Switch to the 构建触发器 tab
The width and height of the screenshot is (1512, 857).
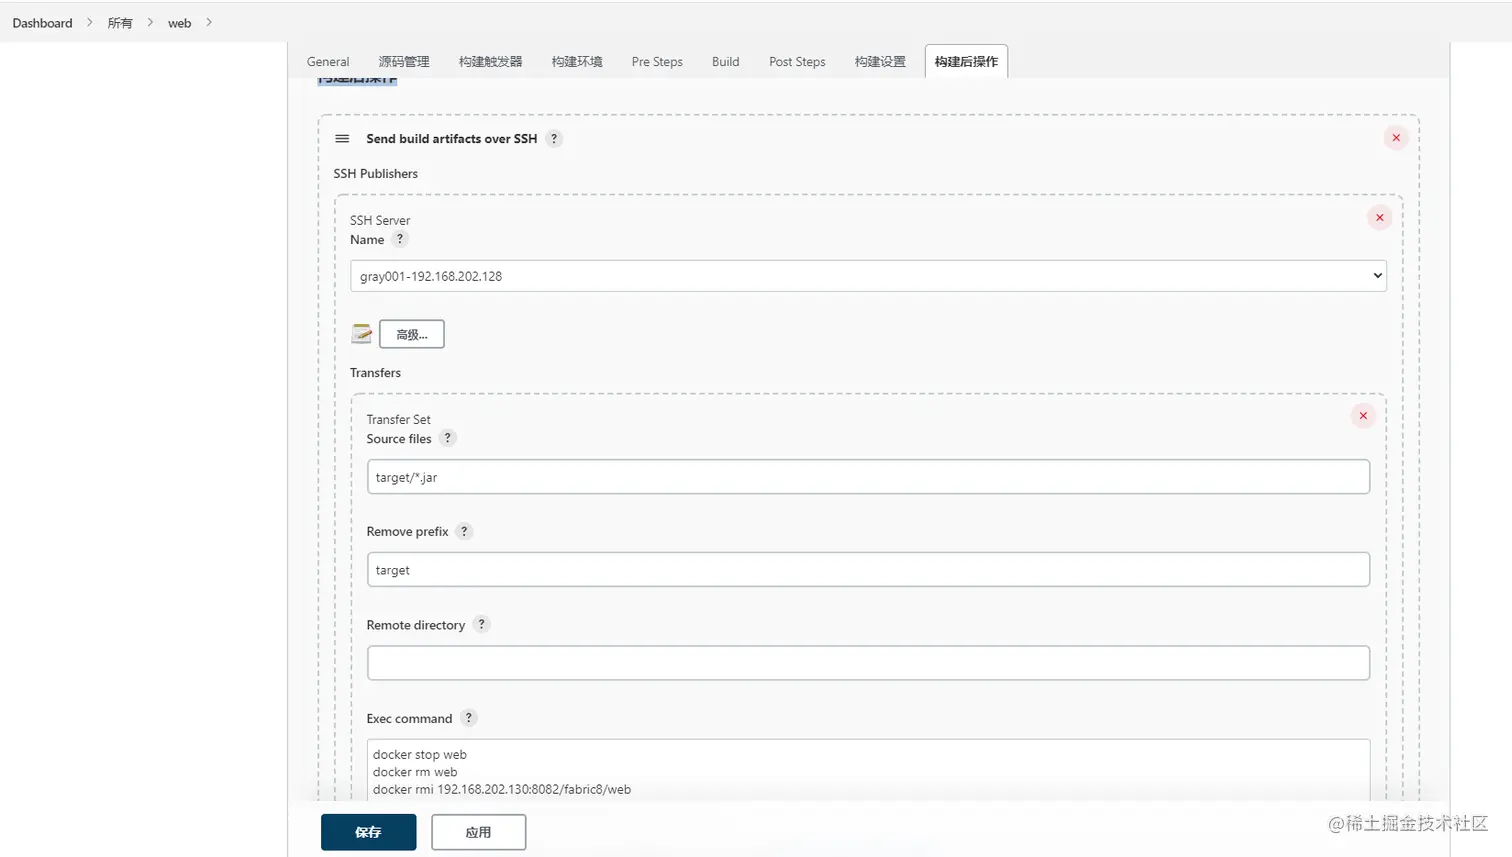[x=491, y=62]
